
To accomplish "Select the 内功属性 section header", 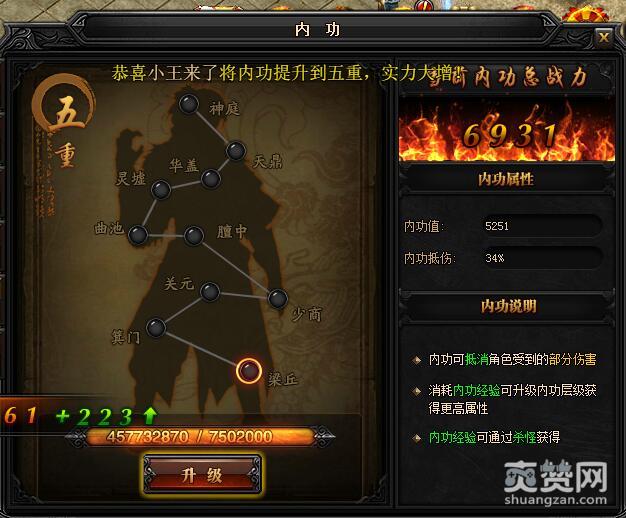I will tap(506, 179).
